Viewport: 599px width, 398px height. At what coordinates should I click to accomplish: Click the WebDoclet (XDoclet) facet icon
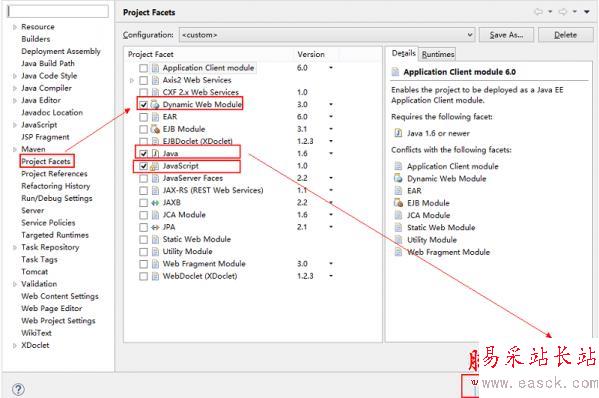(155, 276)
